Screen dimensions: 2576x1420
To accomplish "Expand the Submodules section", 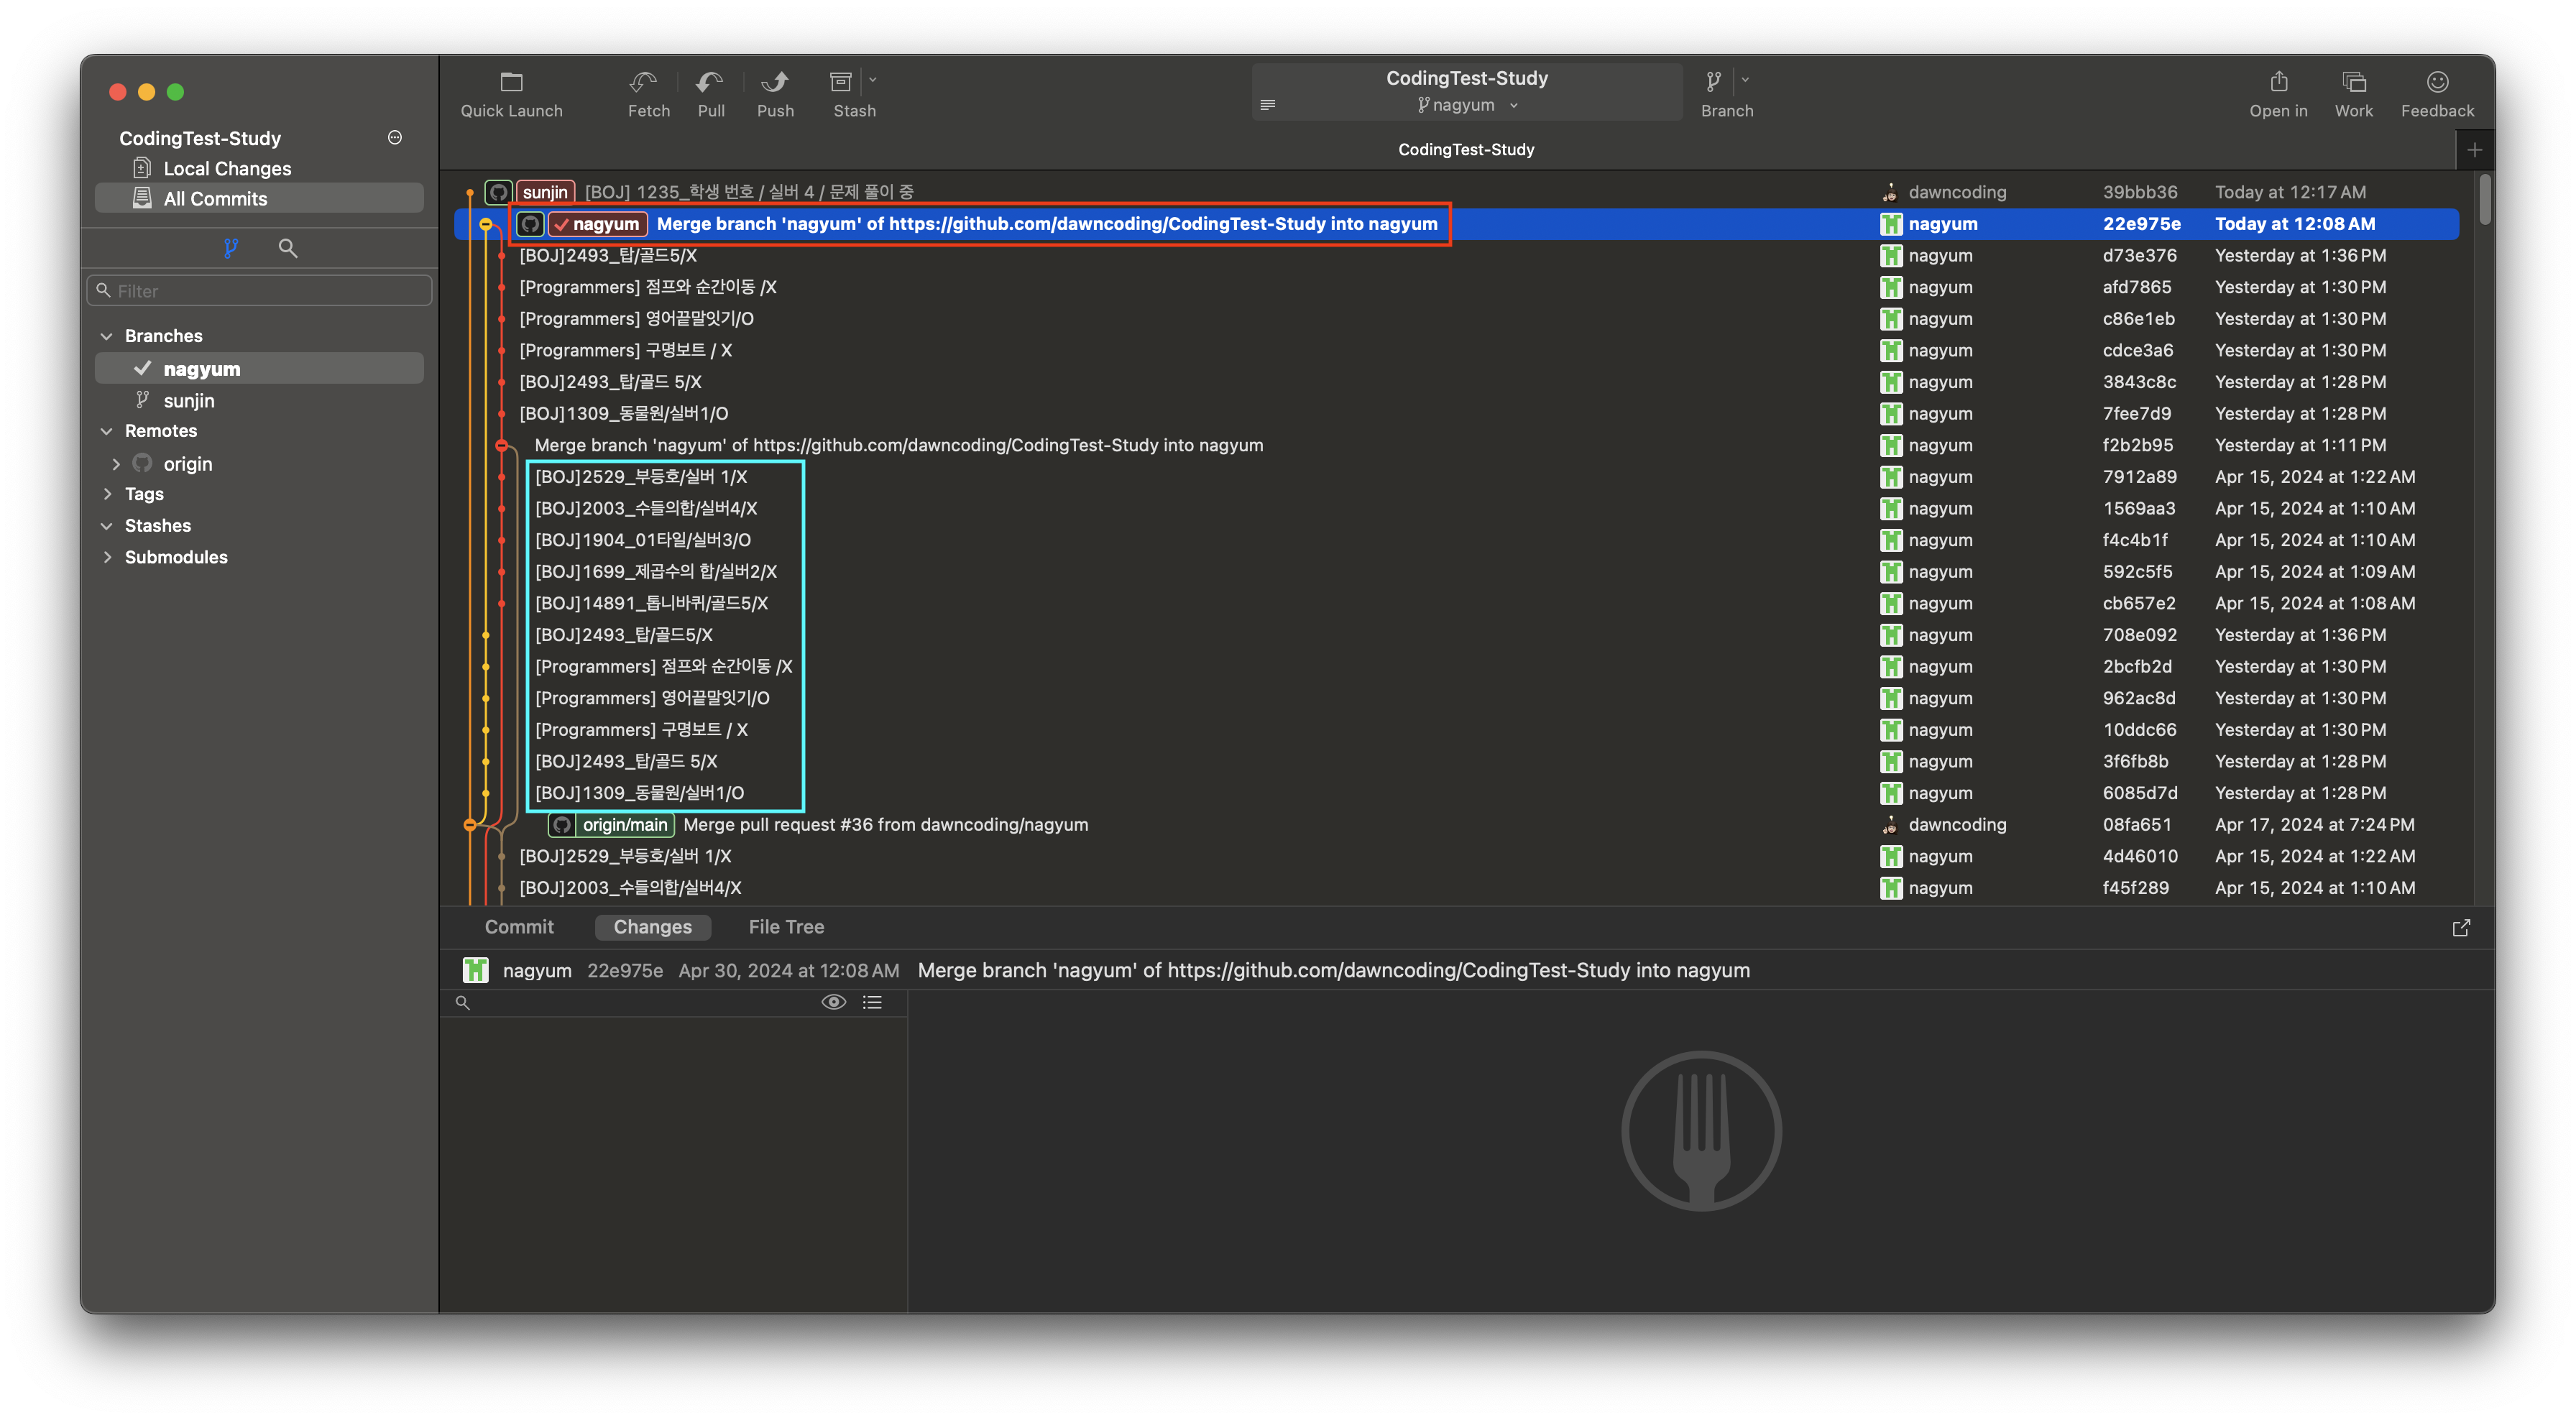I will tap(107, 557).
